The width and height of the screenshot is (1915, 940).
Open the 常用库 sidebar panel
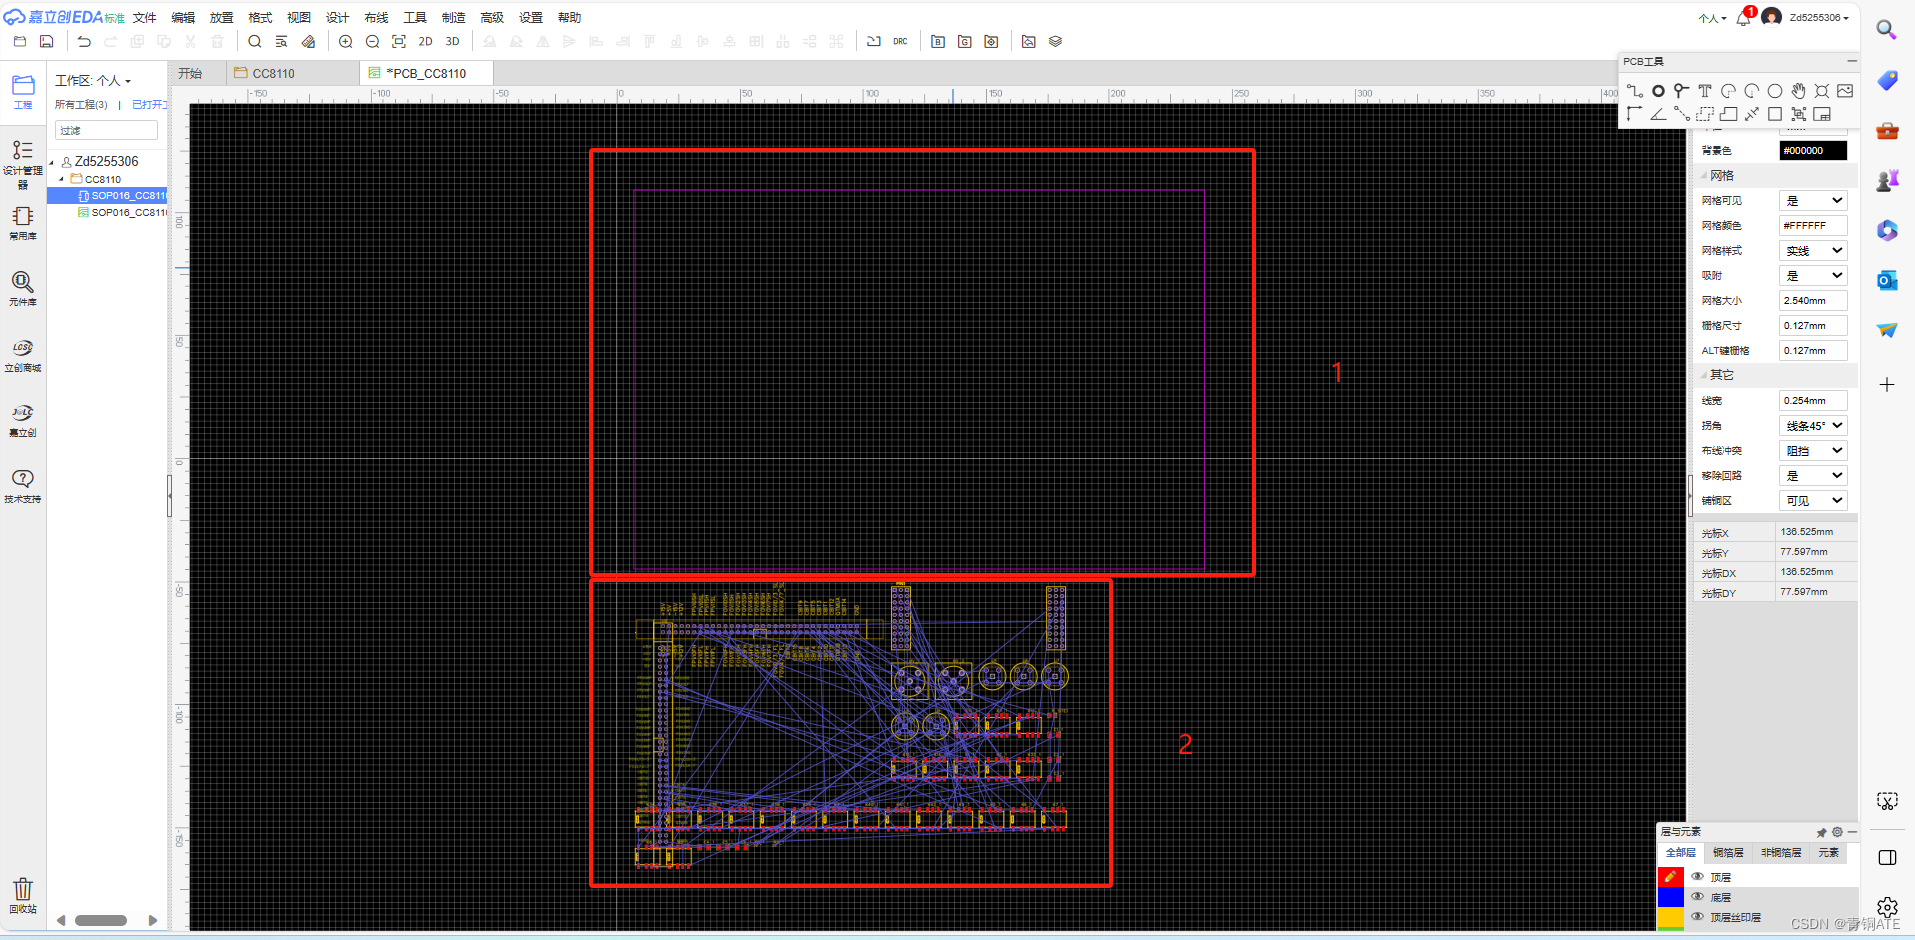tap(23, 224)
